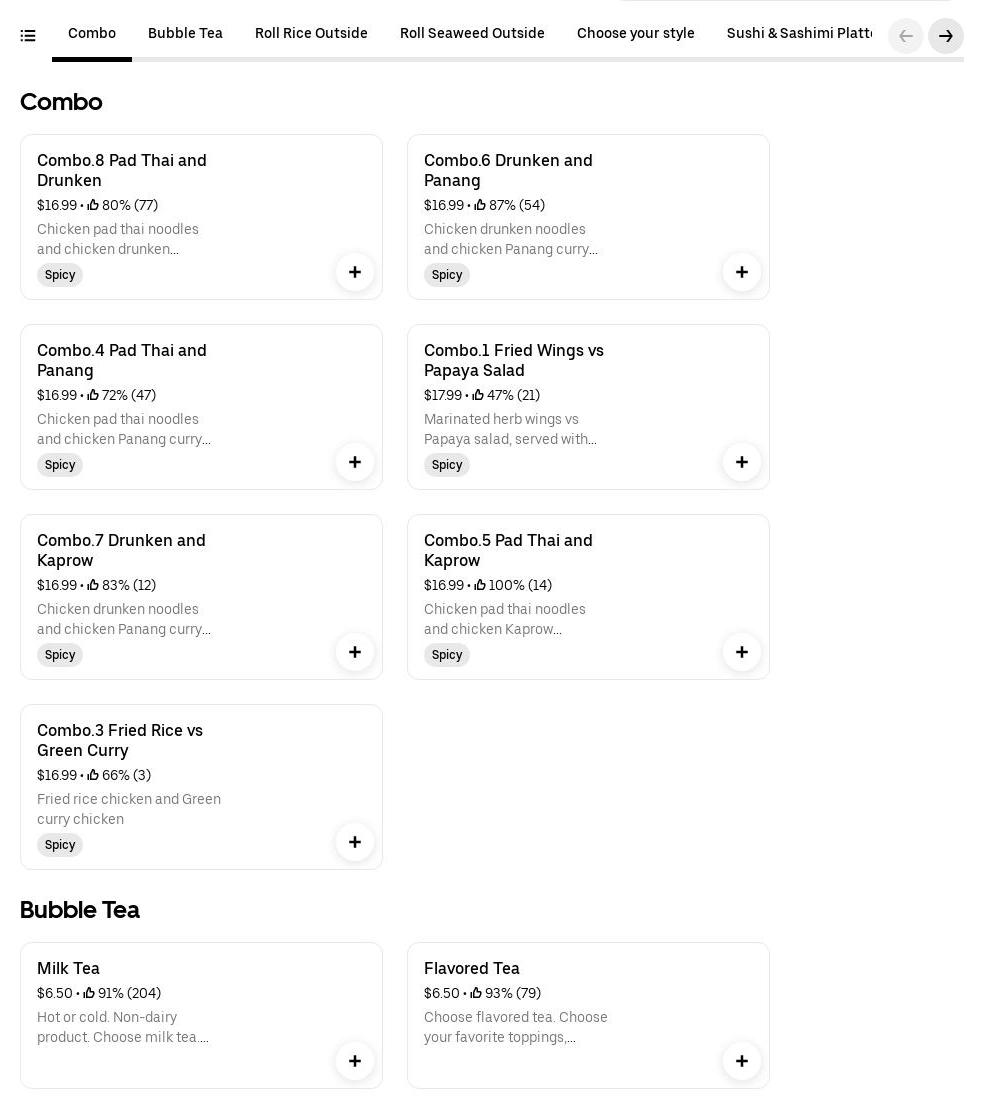The image size is (984, 1107).
Task: Add Combo.4 Pad Thai and Panang
Action: (355, 462)
